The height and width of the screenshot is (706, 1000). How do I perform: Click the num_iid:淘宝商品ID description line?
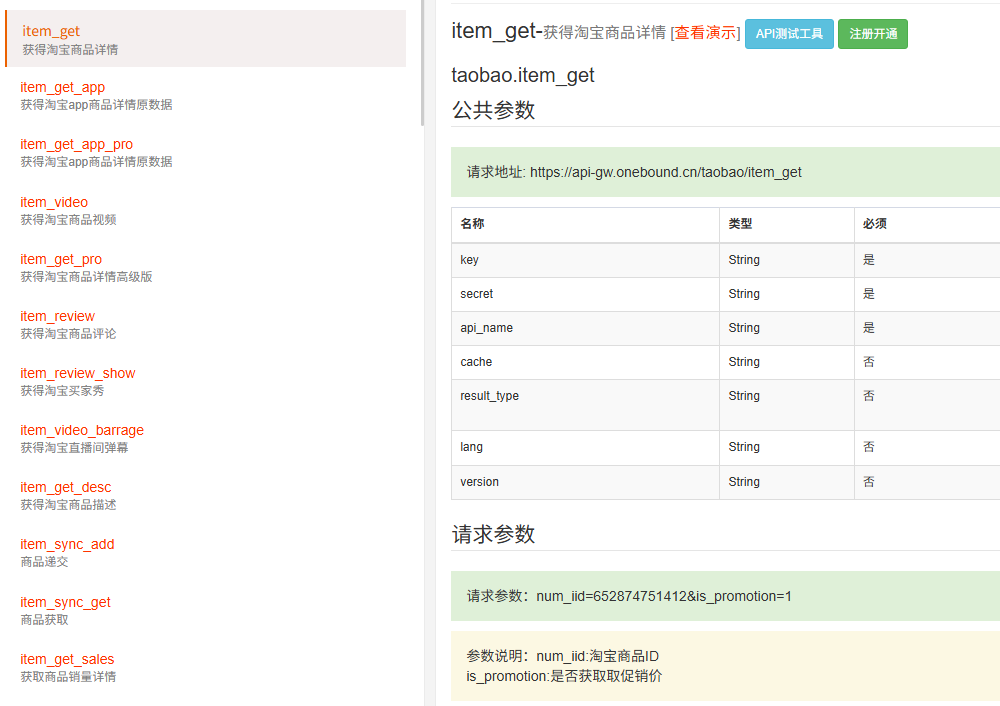598,656
